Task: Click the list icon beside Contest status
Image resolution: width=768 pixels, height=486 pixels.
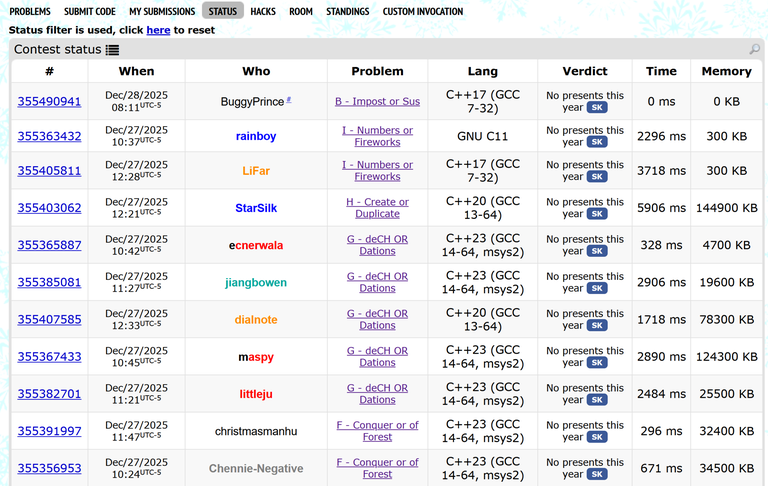Action: click(x=112, y=50)
